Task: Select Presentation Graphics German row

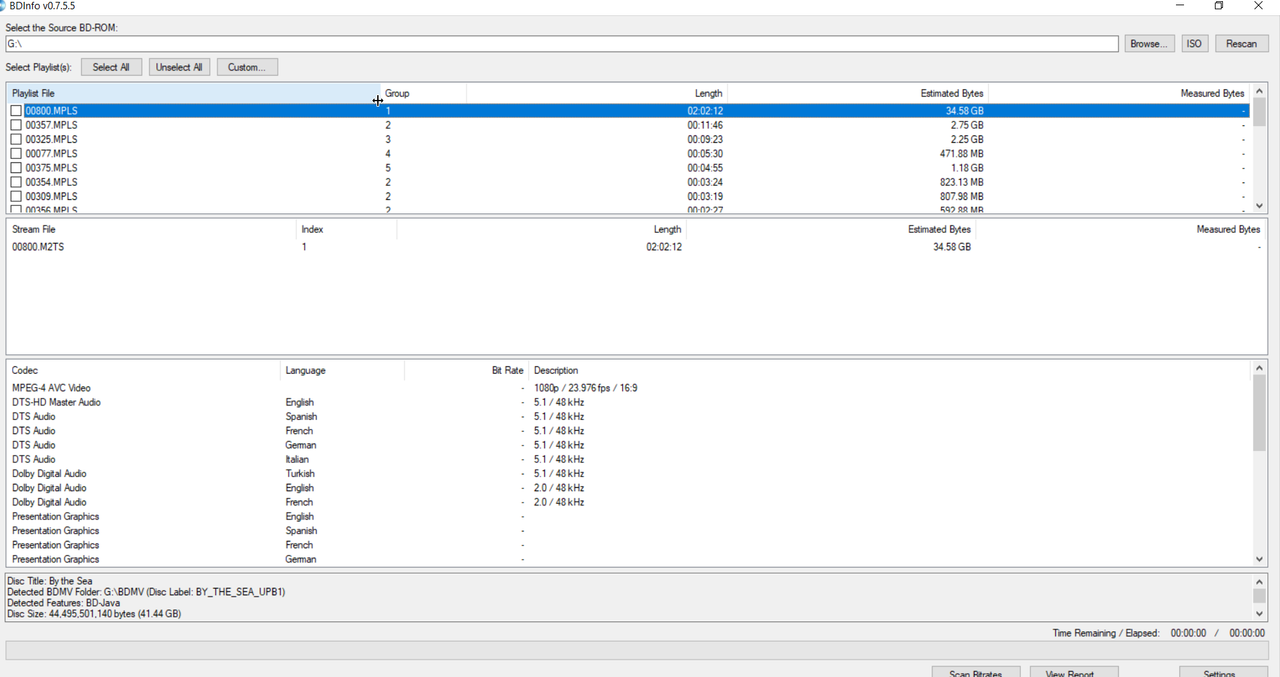Action: pos(629,559)
